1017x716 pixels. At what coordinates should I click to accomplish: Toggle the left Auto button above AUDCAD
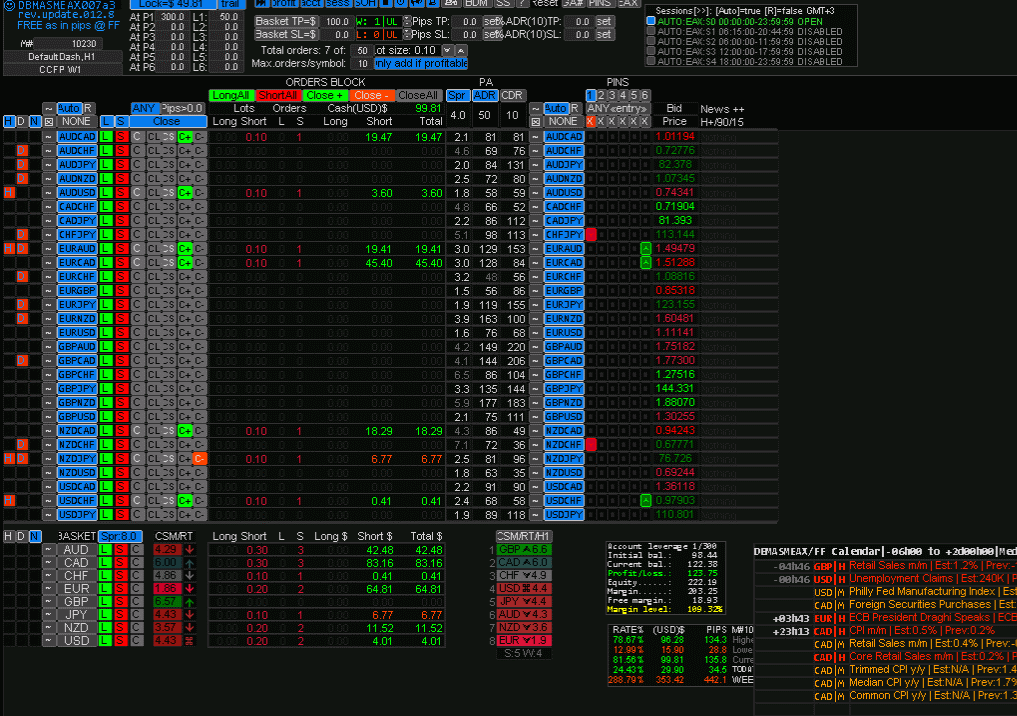(x=68, y=108)
